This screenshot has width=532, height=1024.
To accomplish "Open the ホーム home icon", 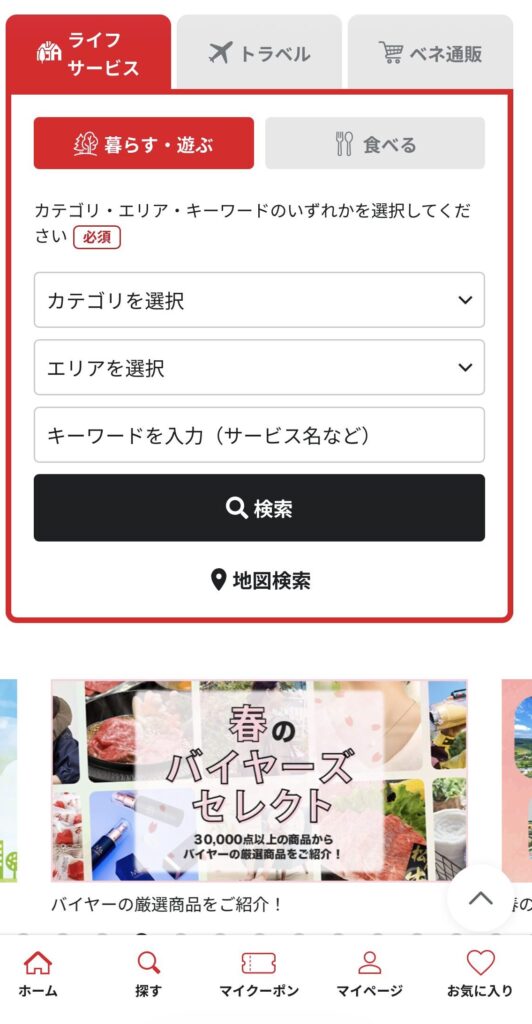I will click(38, 963).
